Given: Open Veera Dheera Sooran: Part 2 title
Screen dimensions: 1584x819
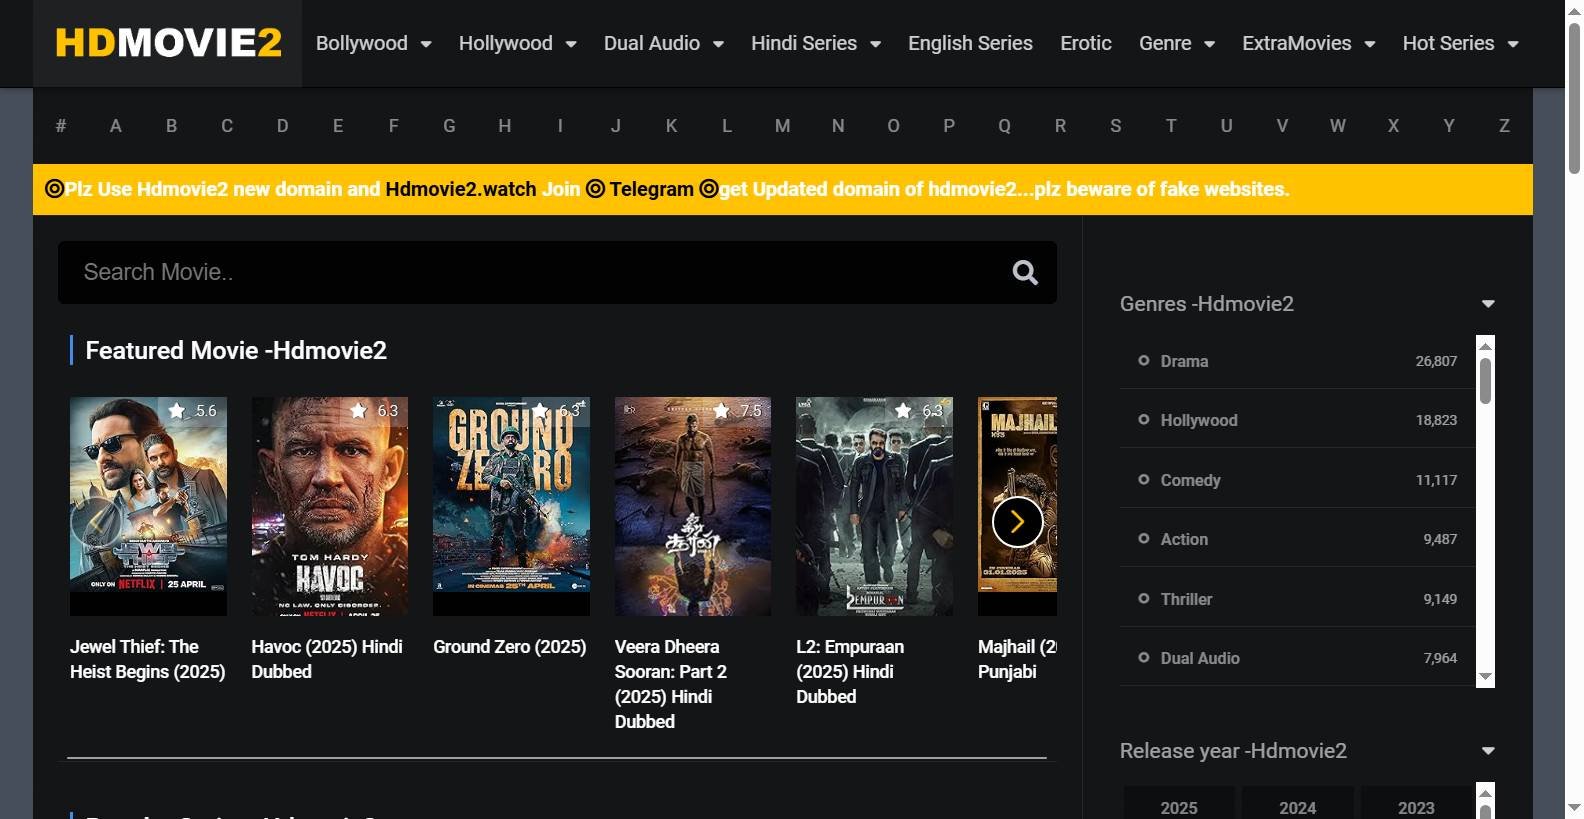Looking at the screenshot, I should (671, 684).
